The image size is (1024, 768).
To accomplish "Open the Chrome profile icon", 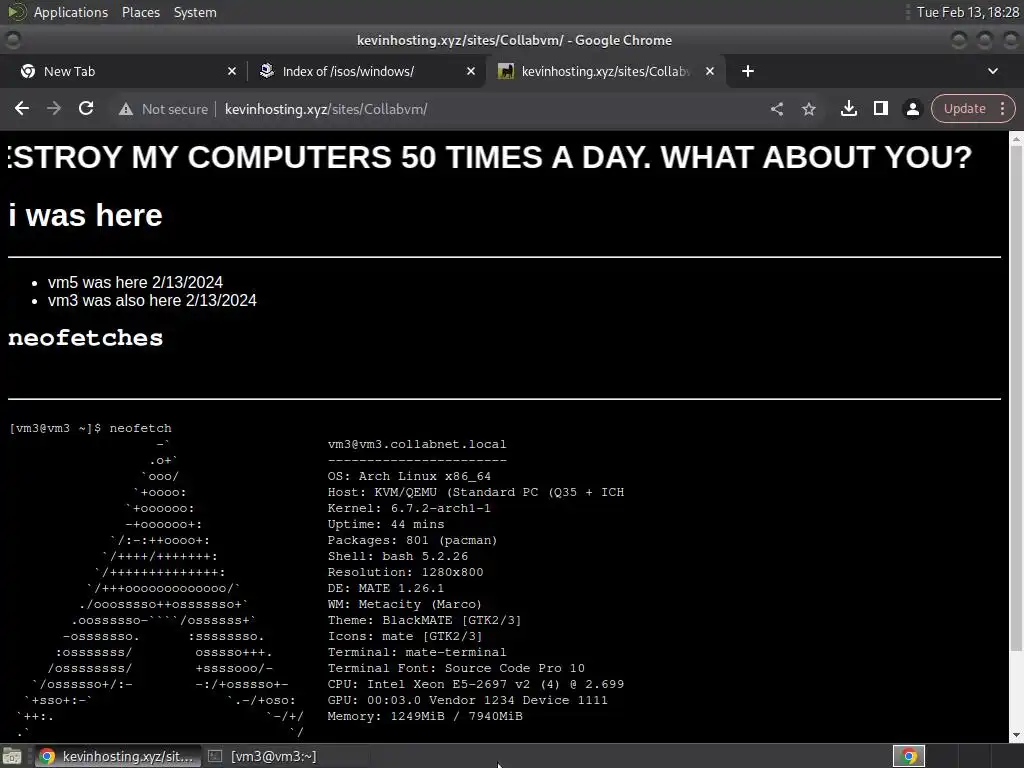I will (x=912, y=108).
